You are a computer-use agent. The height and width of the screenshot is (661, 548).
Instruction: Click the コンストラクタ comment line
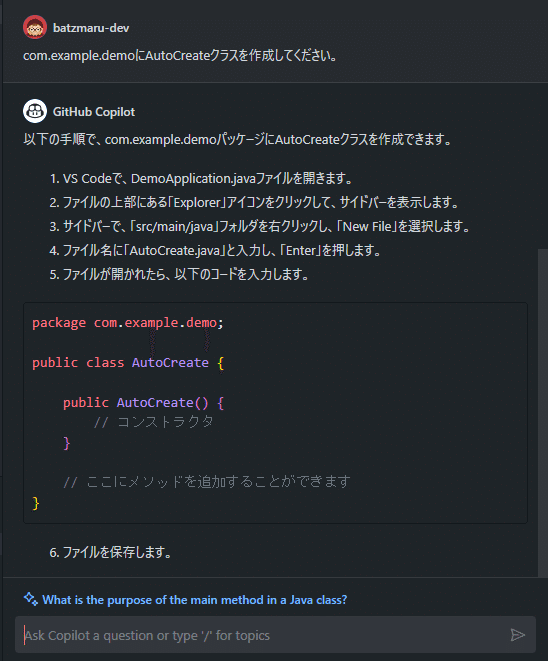(x=154, y=422)
